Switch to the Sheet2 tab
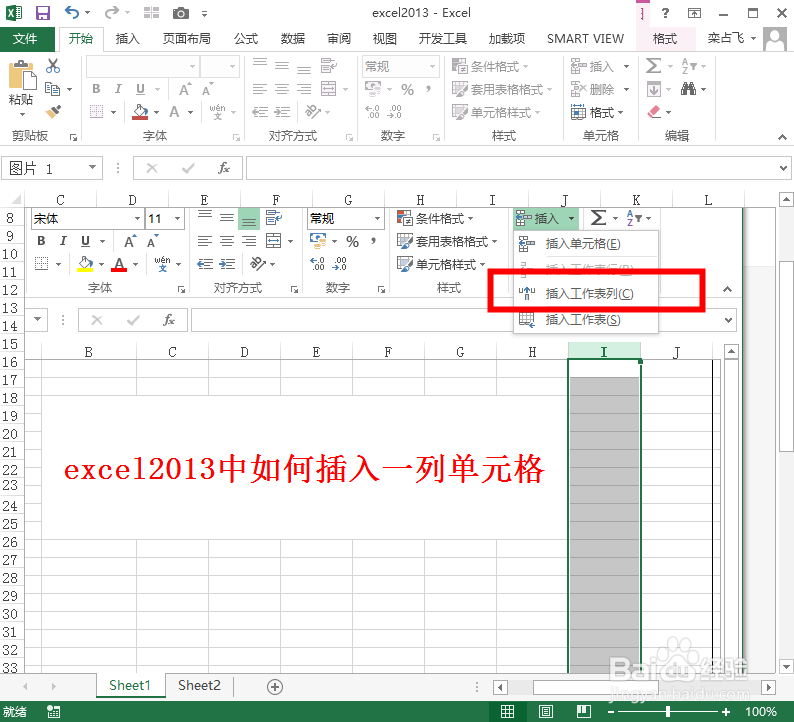Image resolution: width=794 pixels, height=722 pixels. [199, 686]
